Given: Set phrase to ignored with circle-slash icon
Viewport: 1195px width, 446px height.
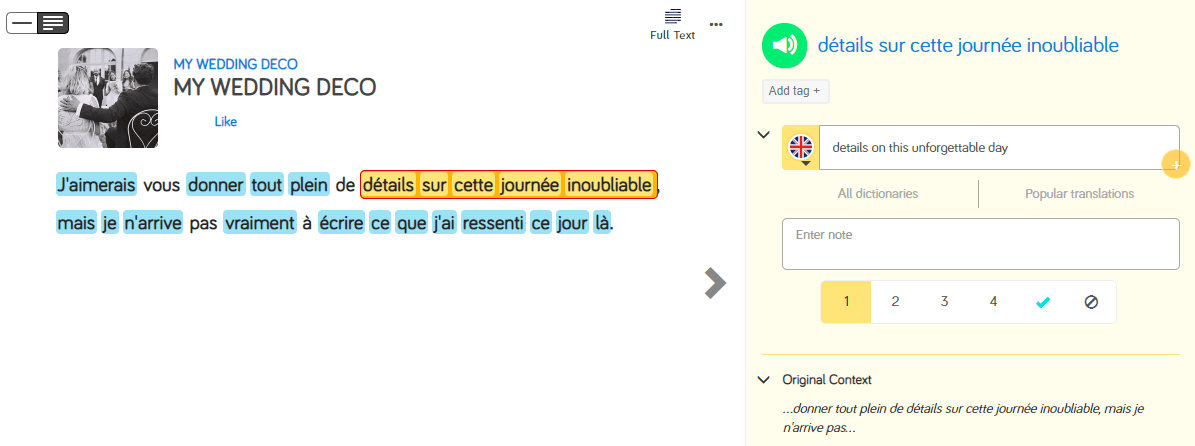Looking at the screenshot, I should tap(1091, 302).
